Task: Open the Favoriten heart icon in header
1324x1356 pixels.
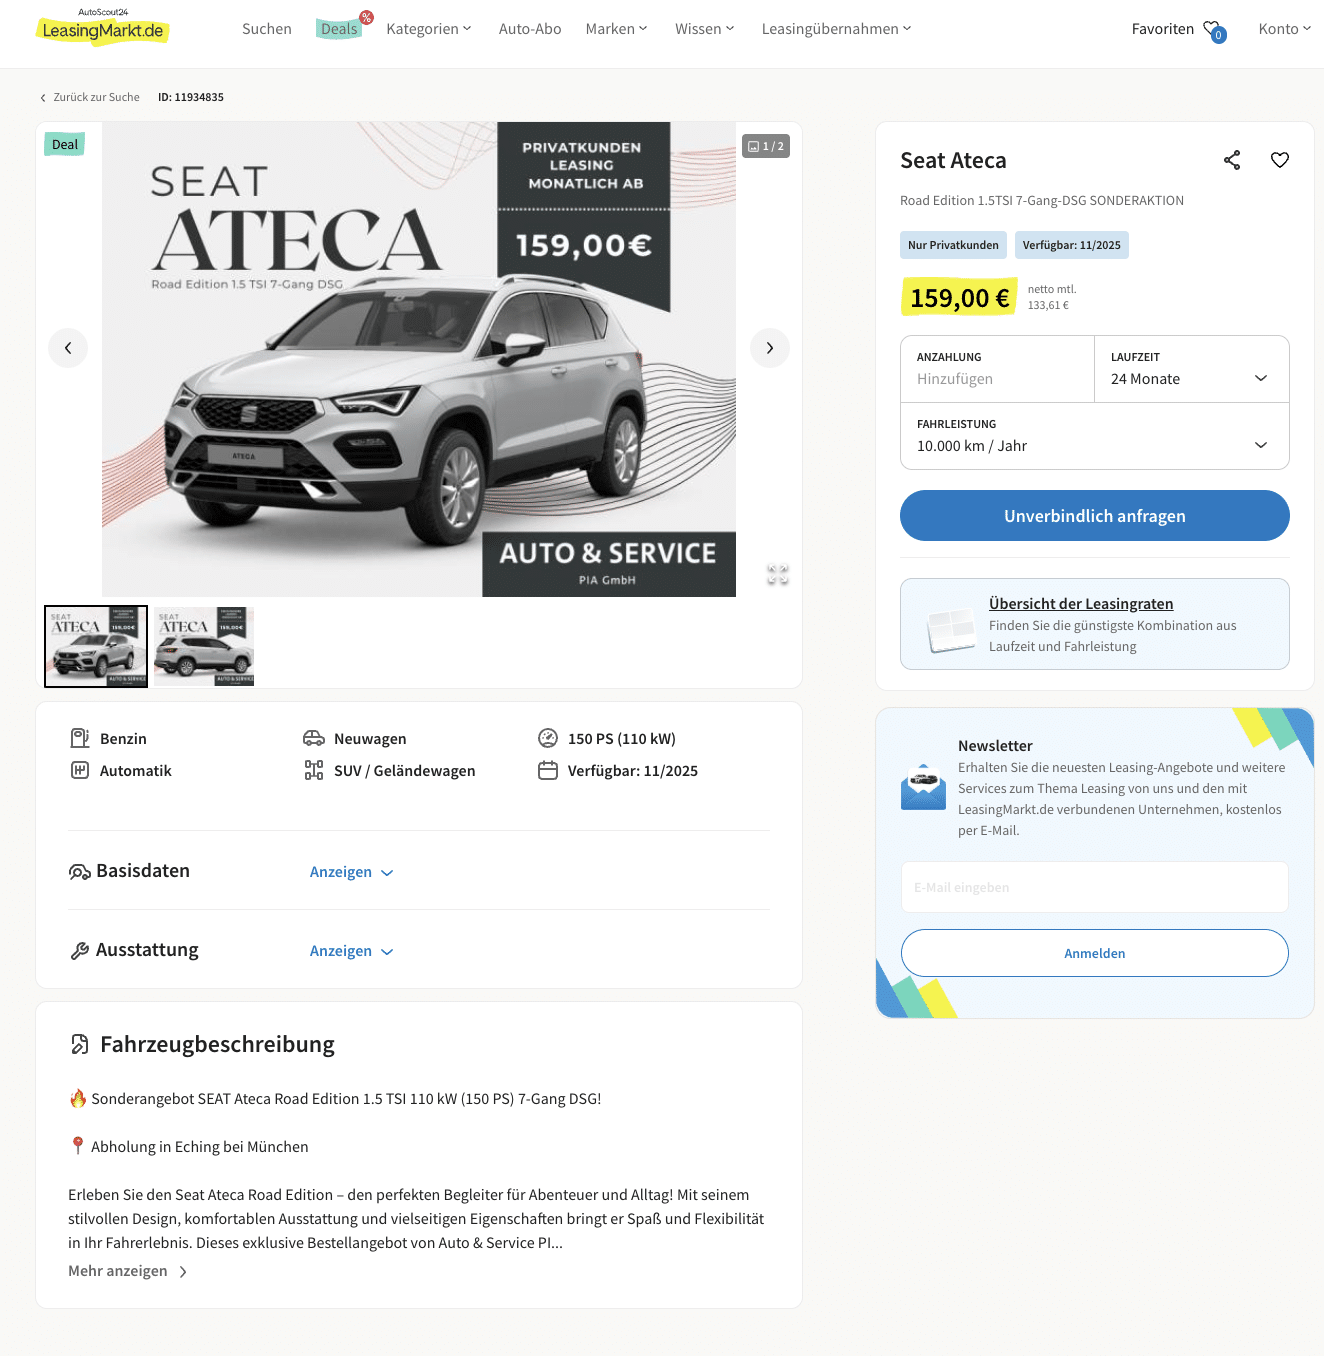Action: coord(1214,30)
